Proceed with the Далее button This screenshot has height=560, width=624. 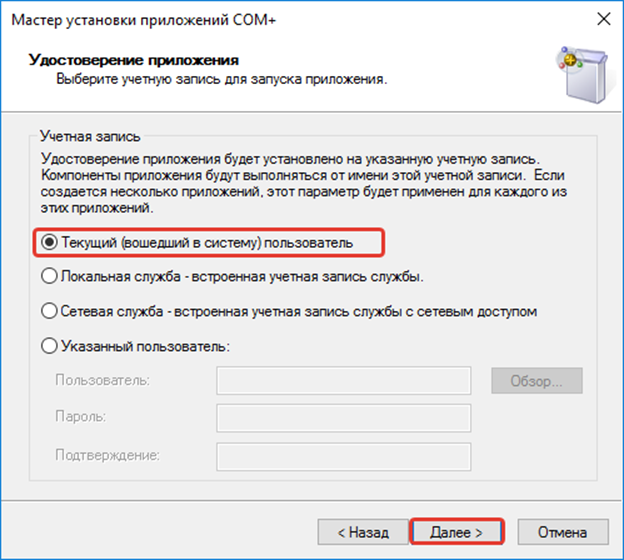[x=457, y=532]
